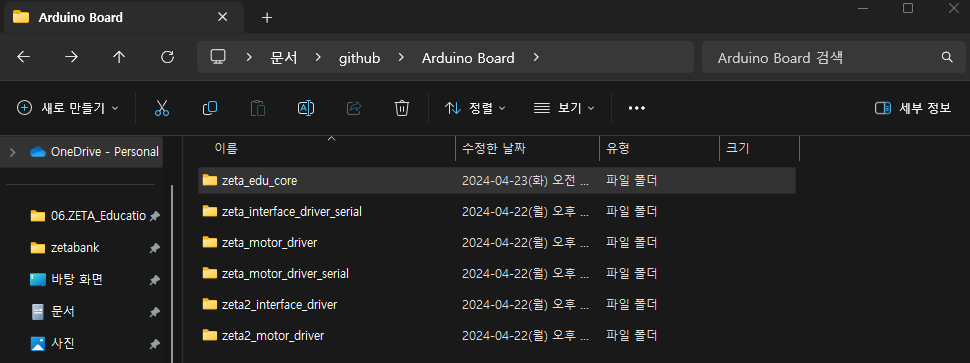The height and width of the screenshot is (363, 970).
Task: Click the Share icon in toolbar
Action: pyautogui.click(x=354, y=108)
